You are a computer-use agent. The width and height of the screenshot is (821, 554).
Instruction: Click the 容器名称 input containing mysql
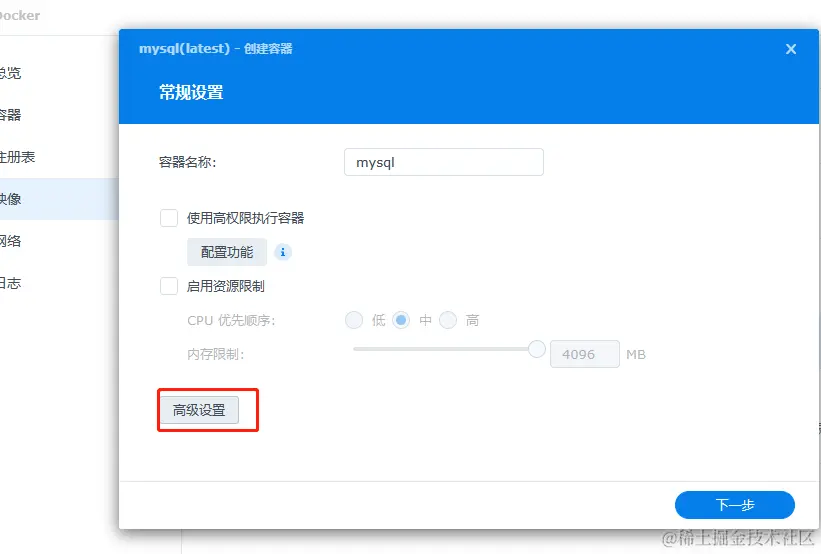(443, 162)
